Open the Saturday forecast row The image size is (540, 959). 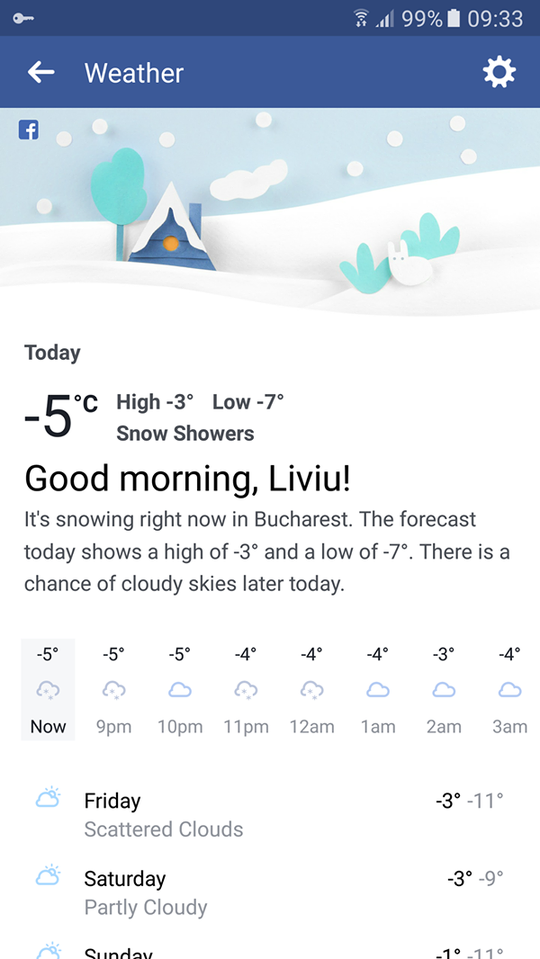coord(270,892)
